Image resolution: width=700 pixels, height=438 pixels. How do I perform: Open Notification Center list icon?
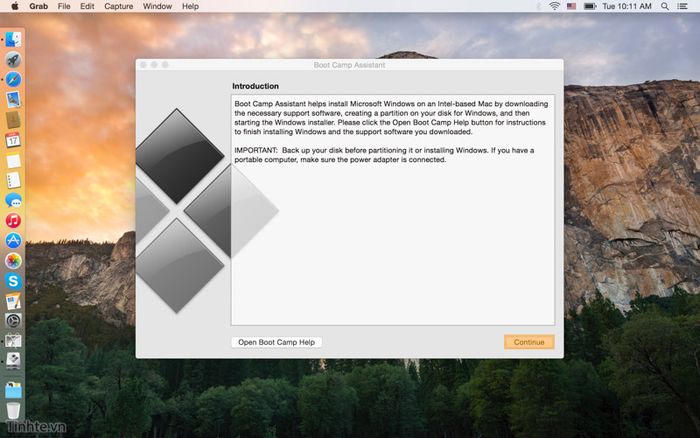click(683, 6)
